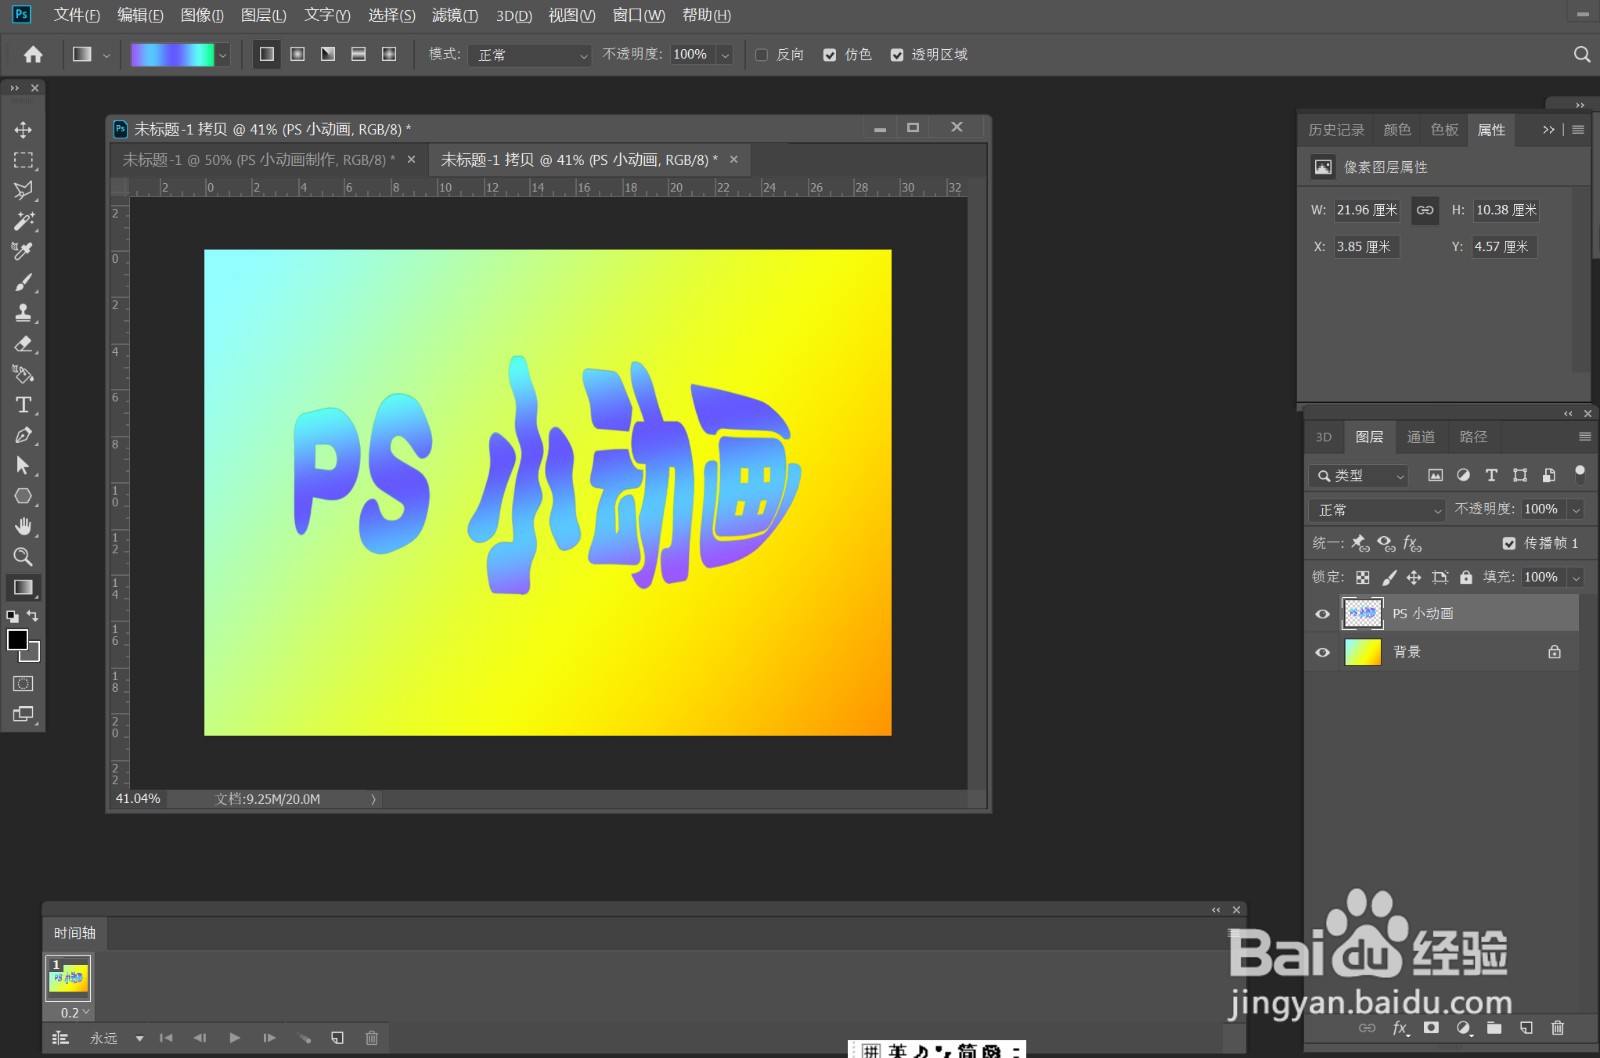This screenshot has height=1058, width=1600.
Task: Select the Pen tool
Action: 23,434
